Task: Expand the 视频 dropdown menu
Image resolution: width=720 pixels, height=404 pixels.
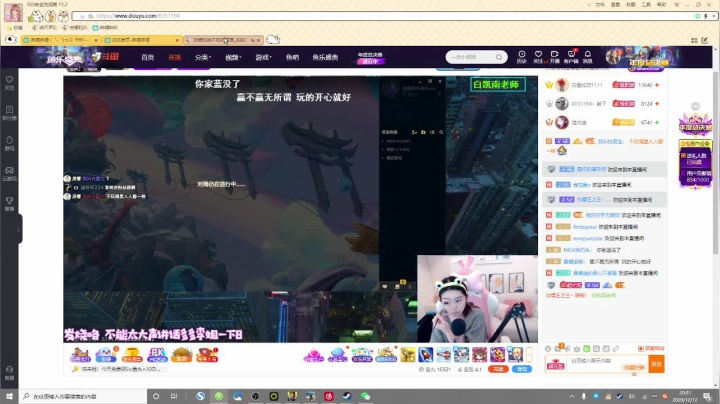Action: pyautogui.click(x=233, y=57)
